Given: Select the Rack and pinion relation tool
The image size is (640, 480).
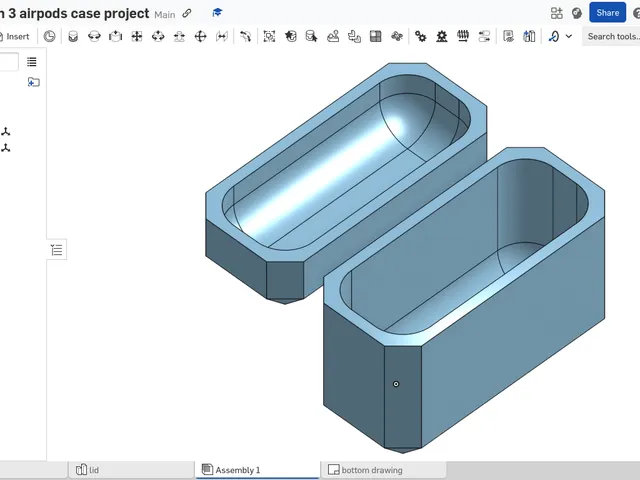Looking at the screenshot, I should (x=442, y=36).
